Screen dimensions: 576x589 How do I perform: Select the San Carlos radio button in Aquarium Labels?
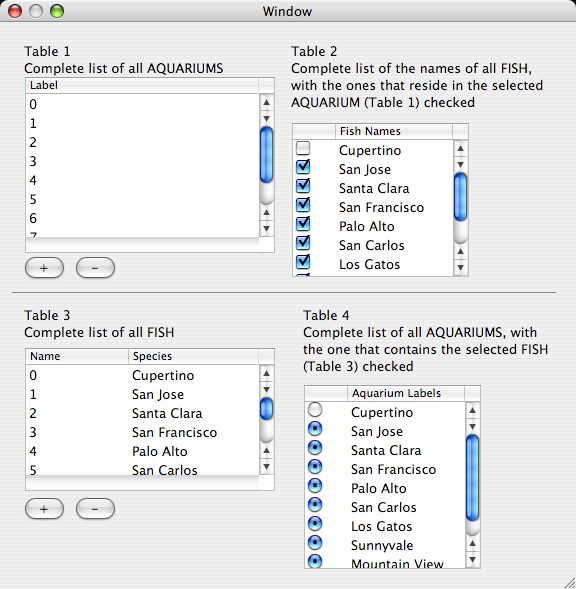315,505
